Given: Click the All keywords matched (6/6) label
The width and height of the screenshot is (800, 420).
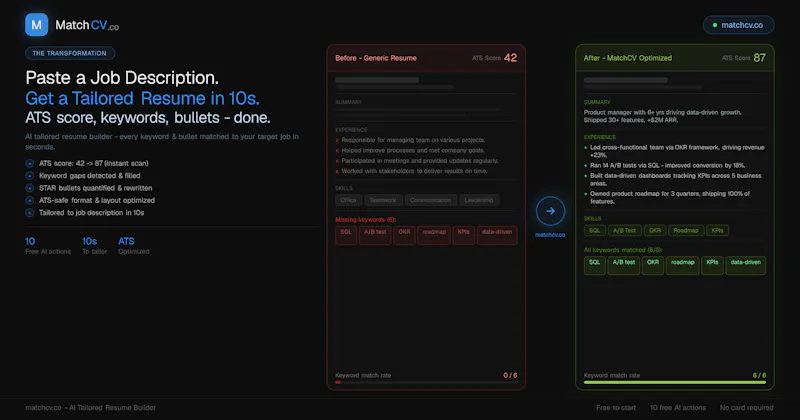Looking at the screenshot, I should click(623, 251).
